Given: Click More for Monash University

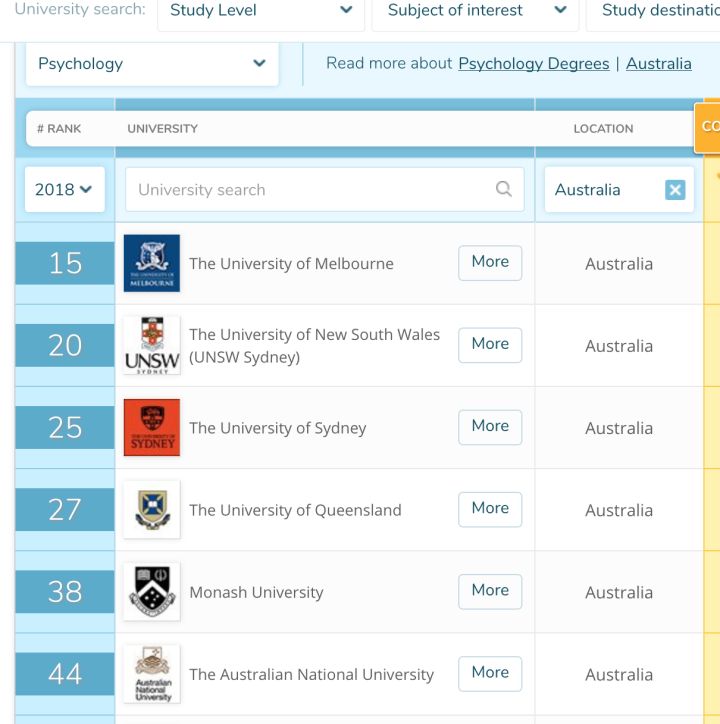Looking at the screenshot, I should point(490,591).
